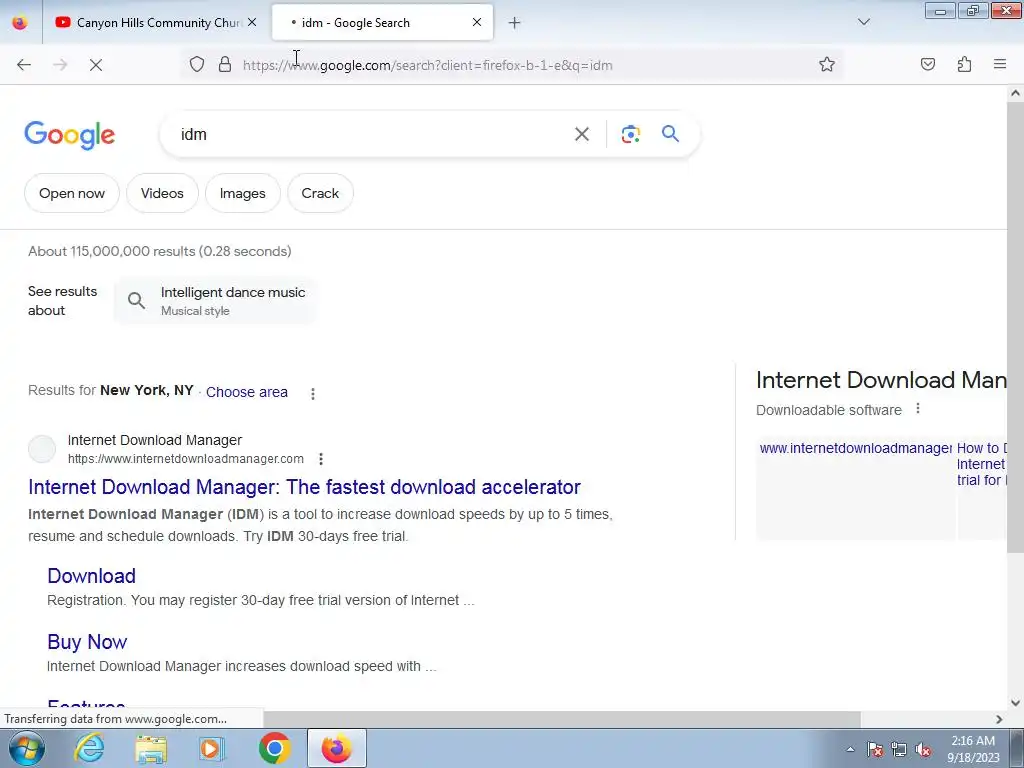Clear the Google search box text
1024x768 pixels.
tap(582, 134)
